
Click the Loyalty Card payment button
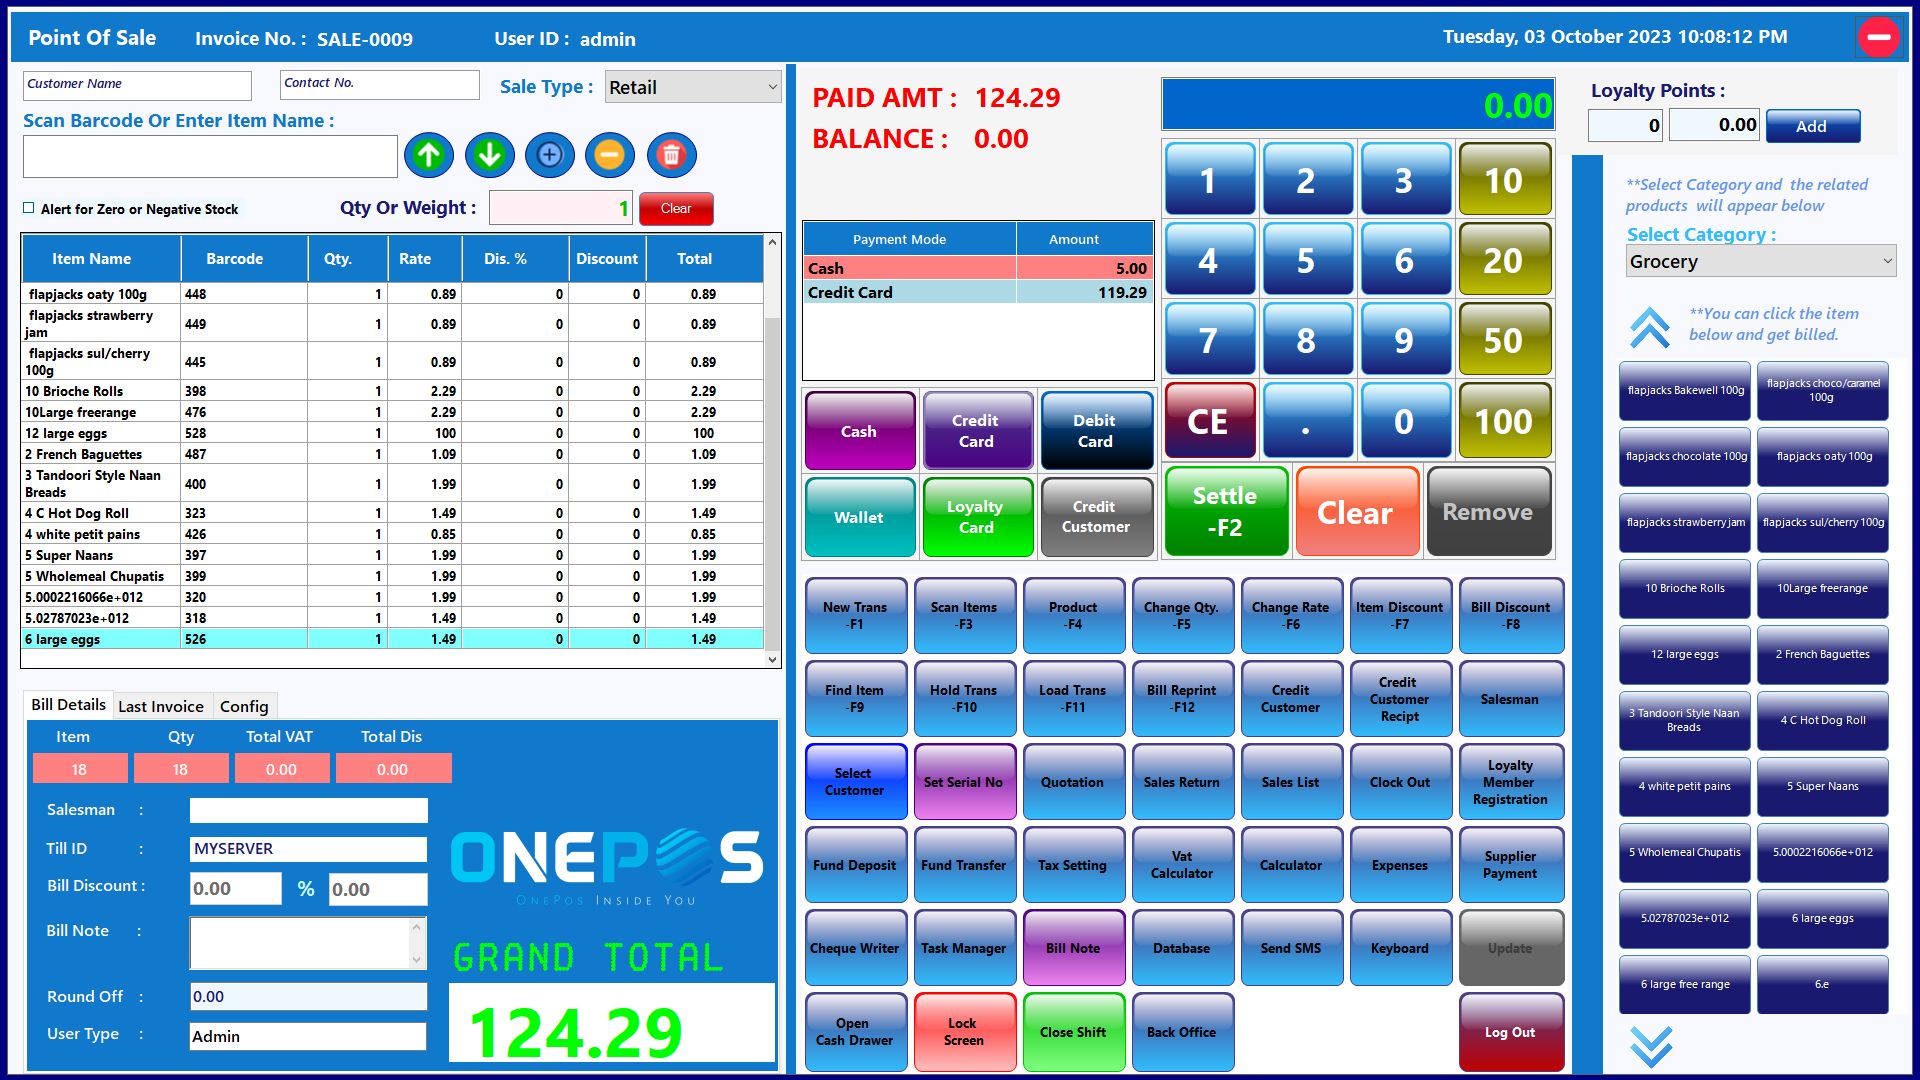click(976, 517)
